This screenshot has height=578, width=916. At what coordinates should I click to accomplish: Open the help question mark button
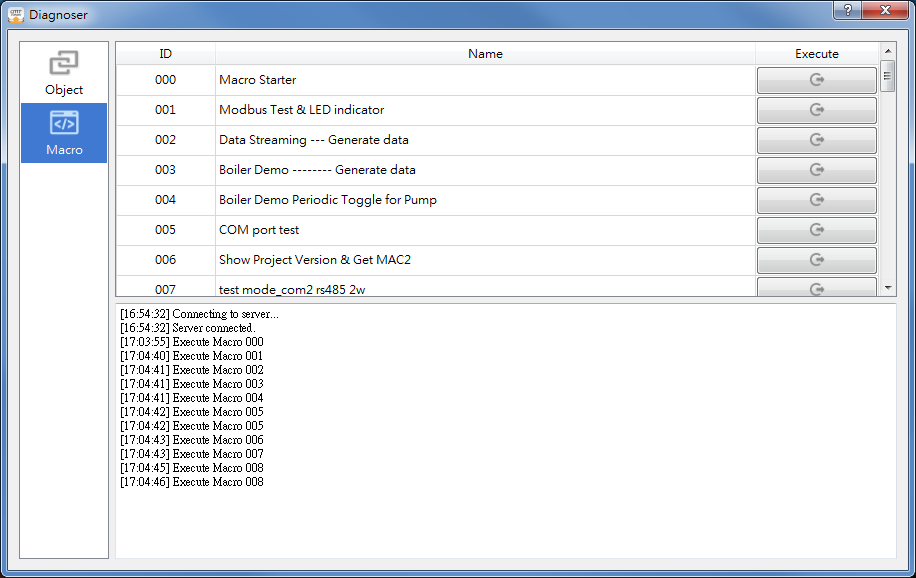pos(847,10)
